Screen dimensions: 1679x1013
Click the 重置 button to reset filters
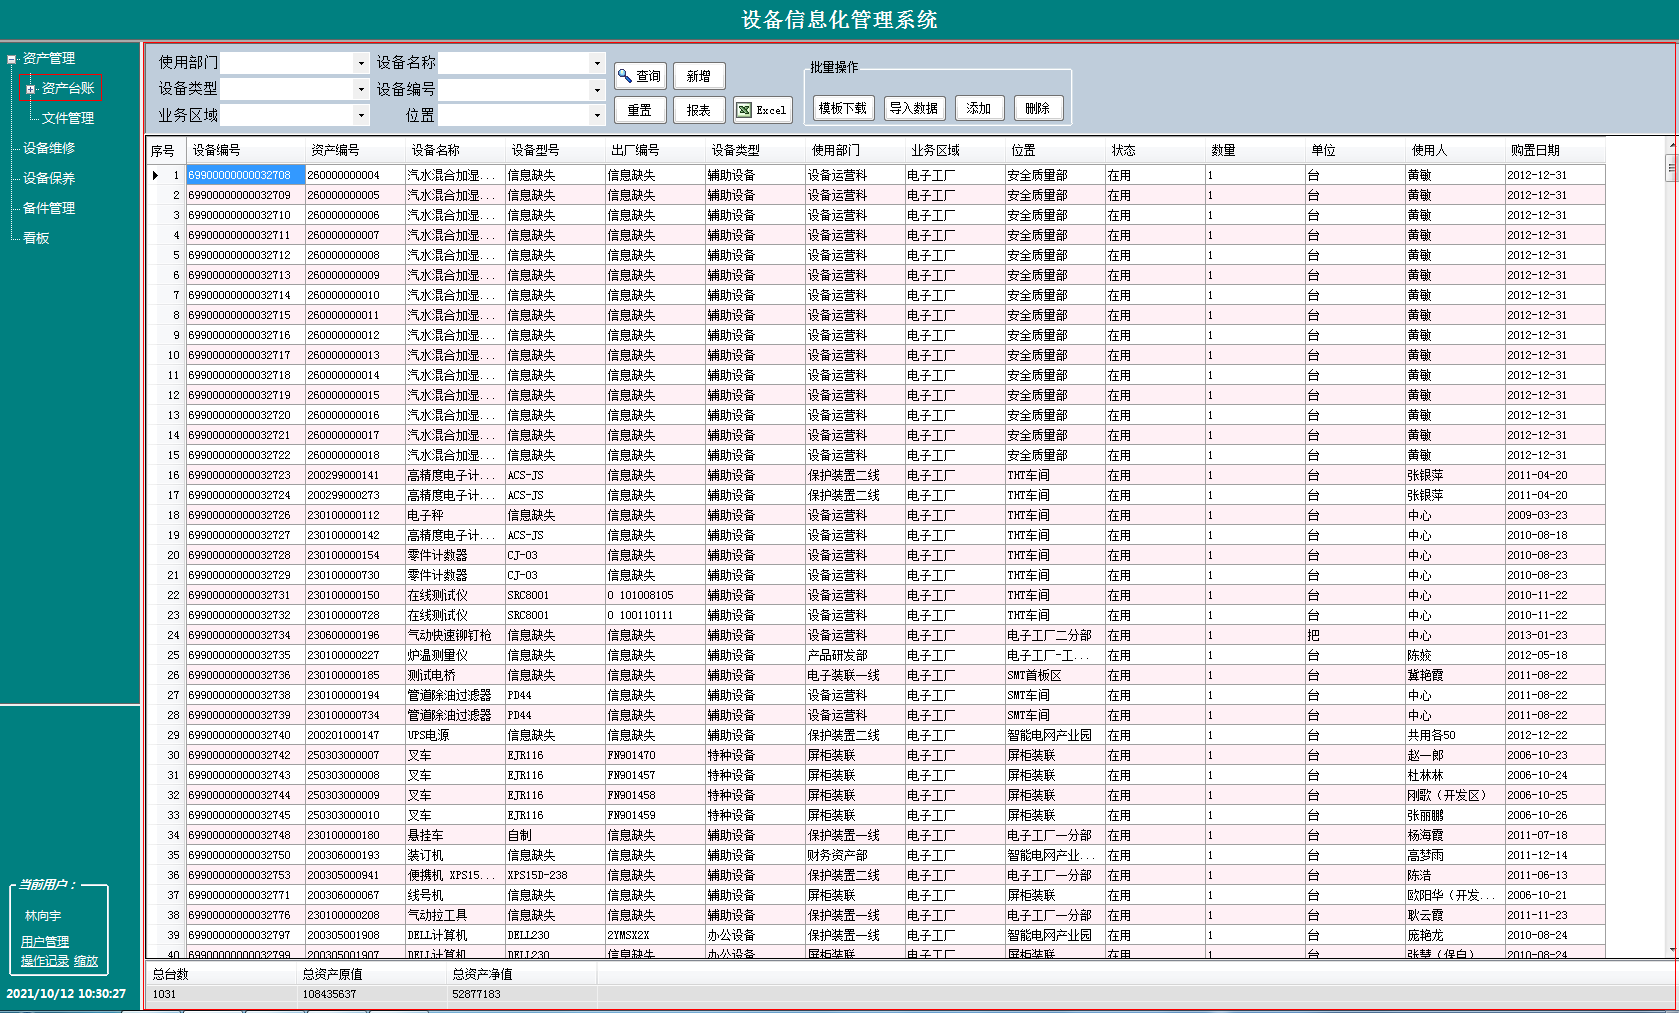[640, 110]
